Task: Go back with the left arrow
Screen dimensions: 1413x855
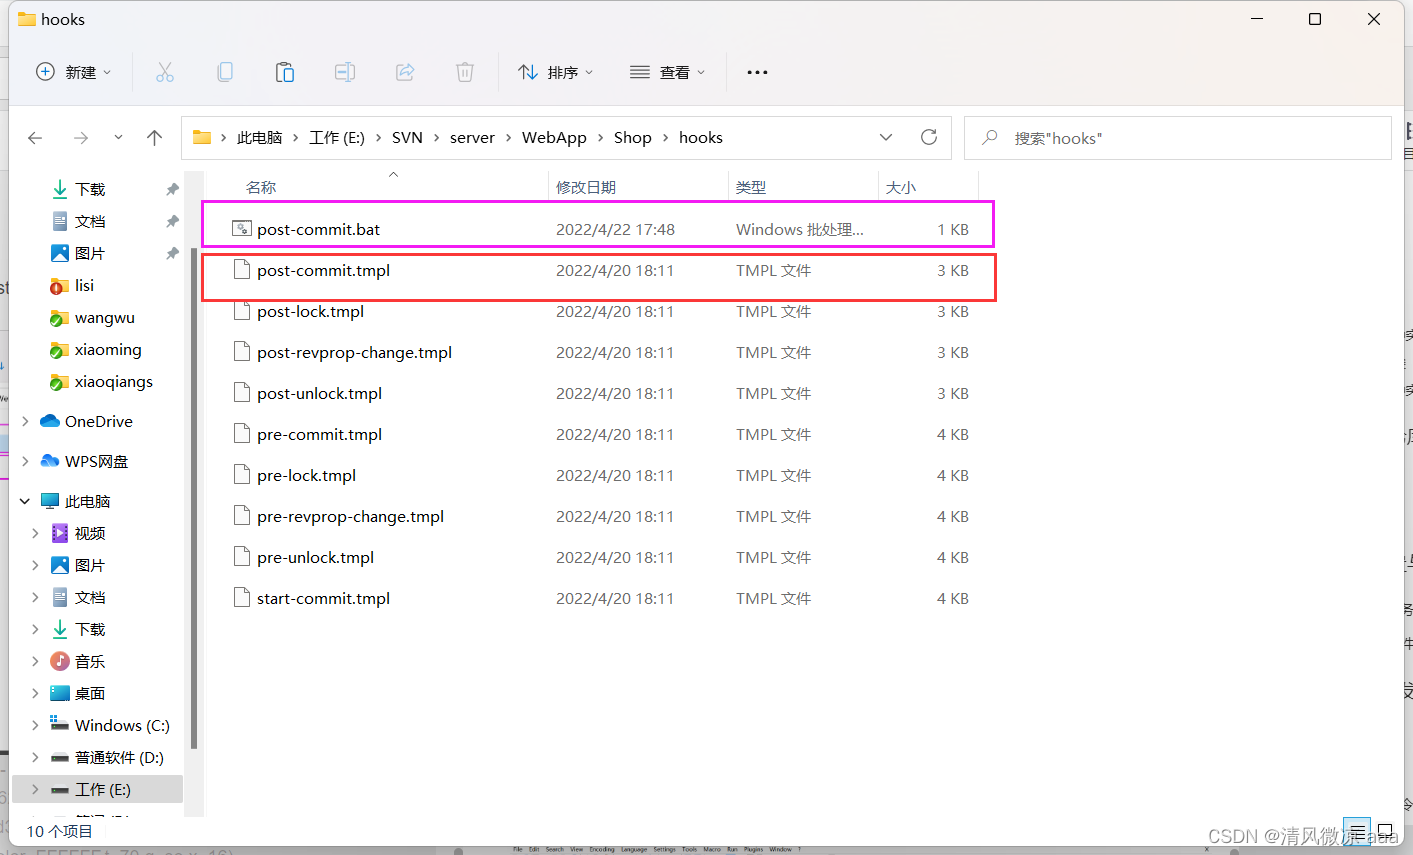Action: click(x=35, y=138)
